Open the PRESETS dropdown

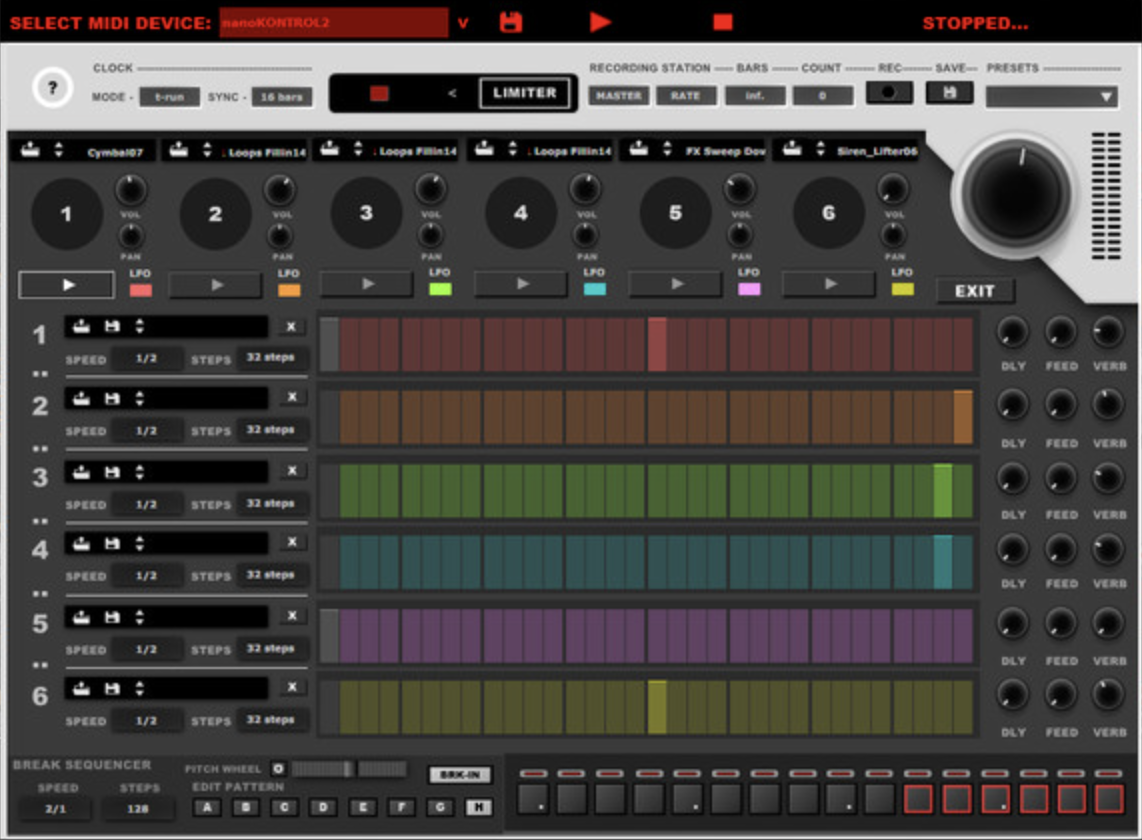tap(1052, 97)
